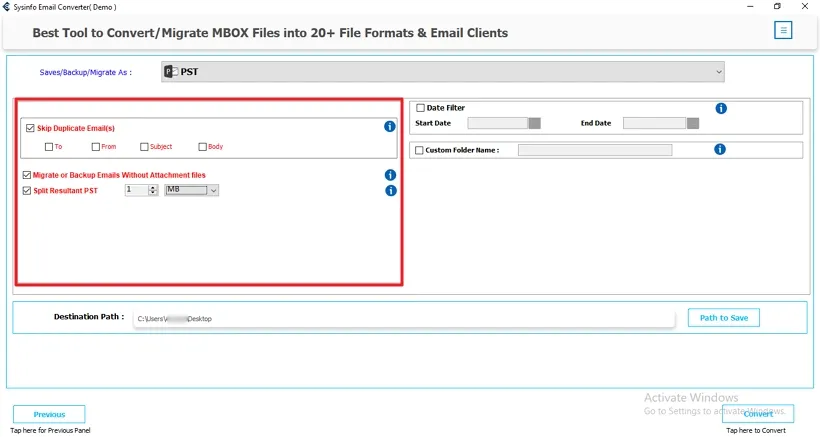Click the End Date input field
The height and width of the screenshot is (437, 820).
click(655, 123)
